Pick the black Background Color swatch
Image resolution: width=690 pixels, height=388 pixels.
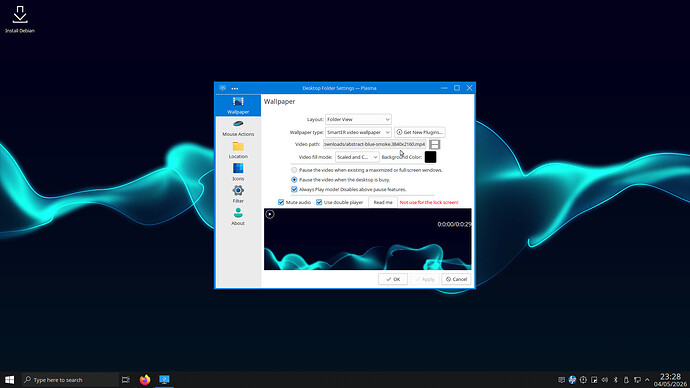[430, 157]
